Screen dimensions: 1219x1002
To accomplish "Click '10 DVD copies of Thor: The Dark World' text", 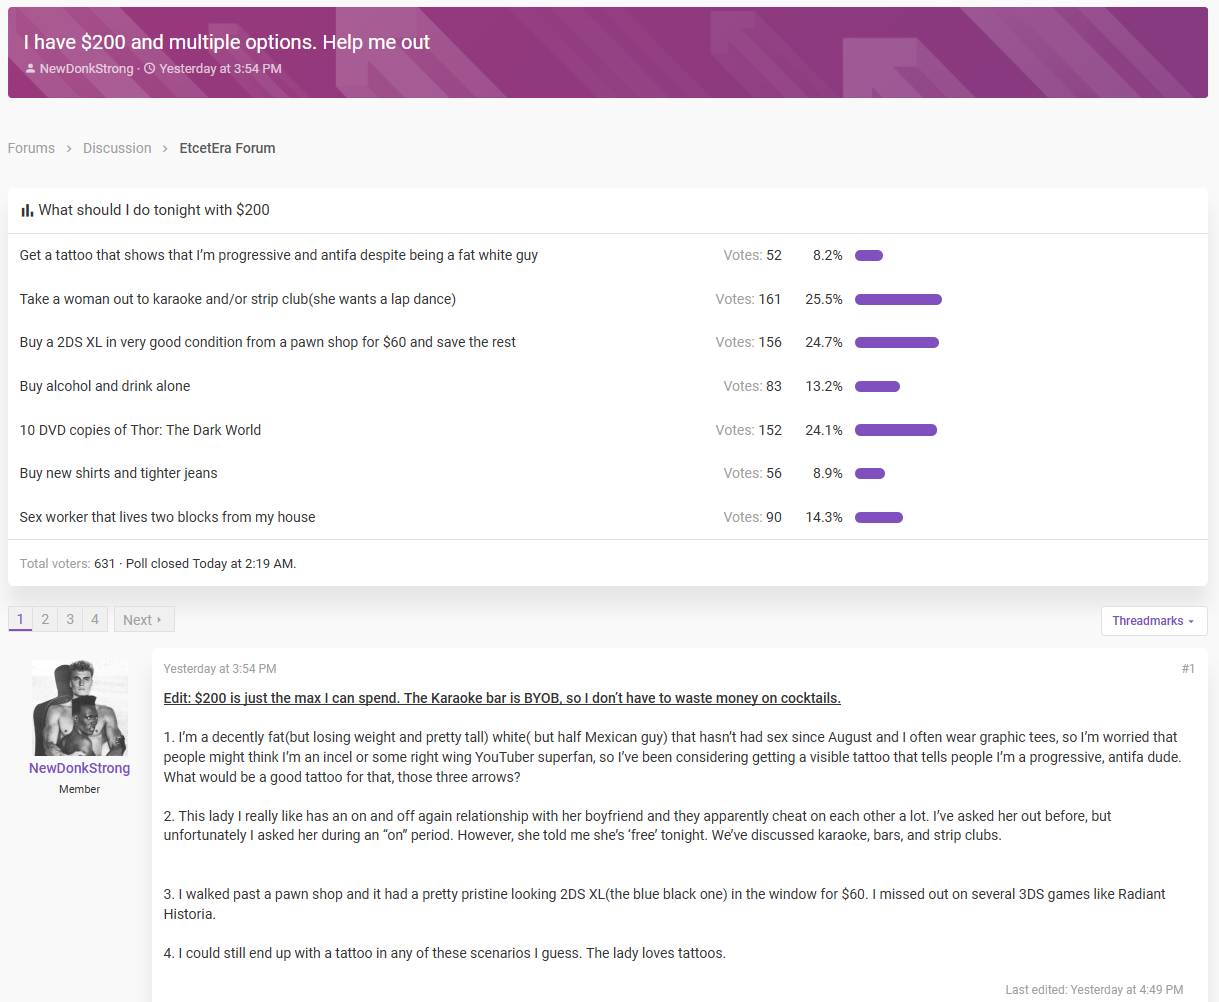I will pos(140,430).
